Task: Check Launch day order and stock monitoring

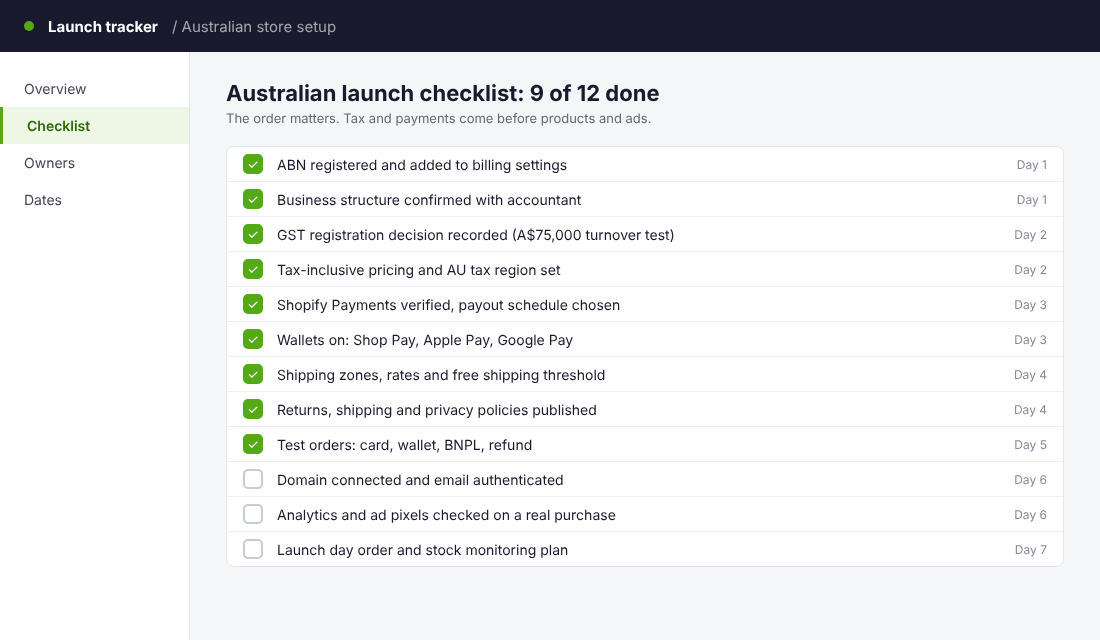Action: (x=253, y=549)
